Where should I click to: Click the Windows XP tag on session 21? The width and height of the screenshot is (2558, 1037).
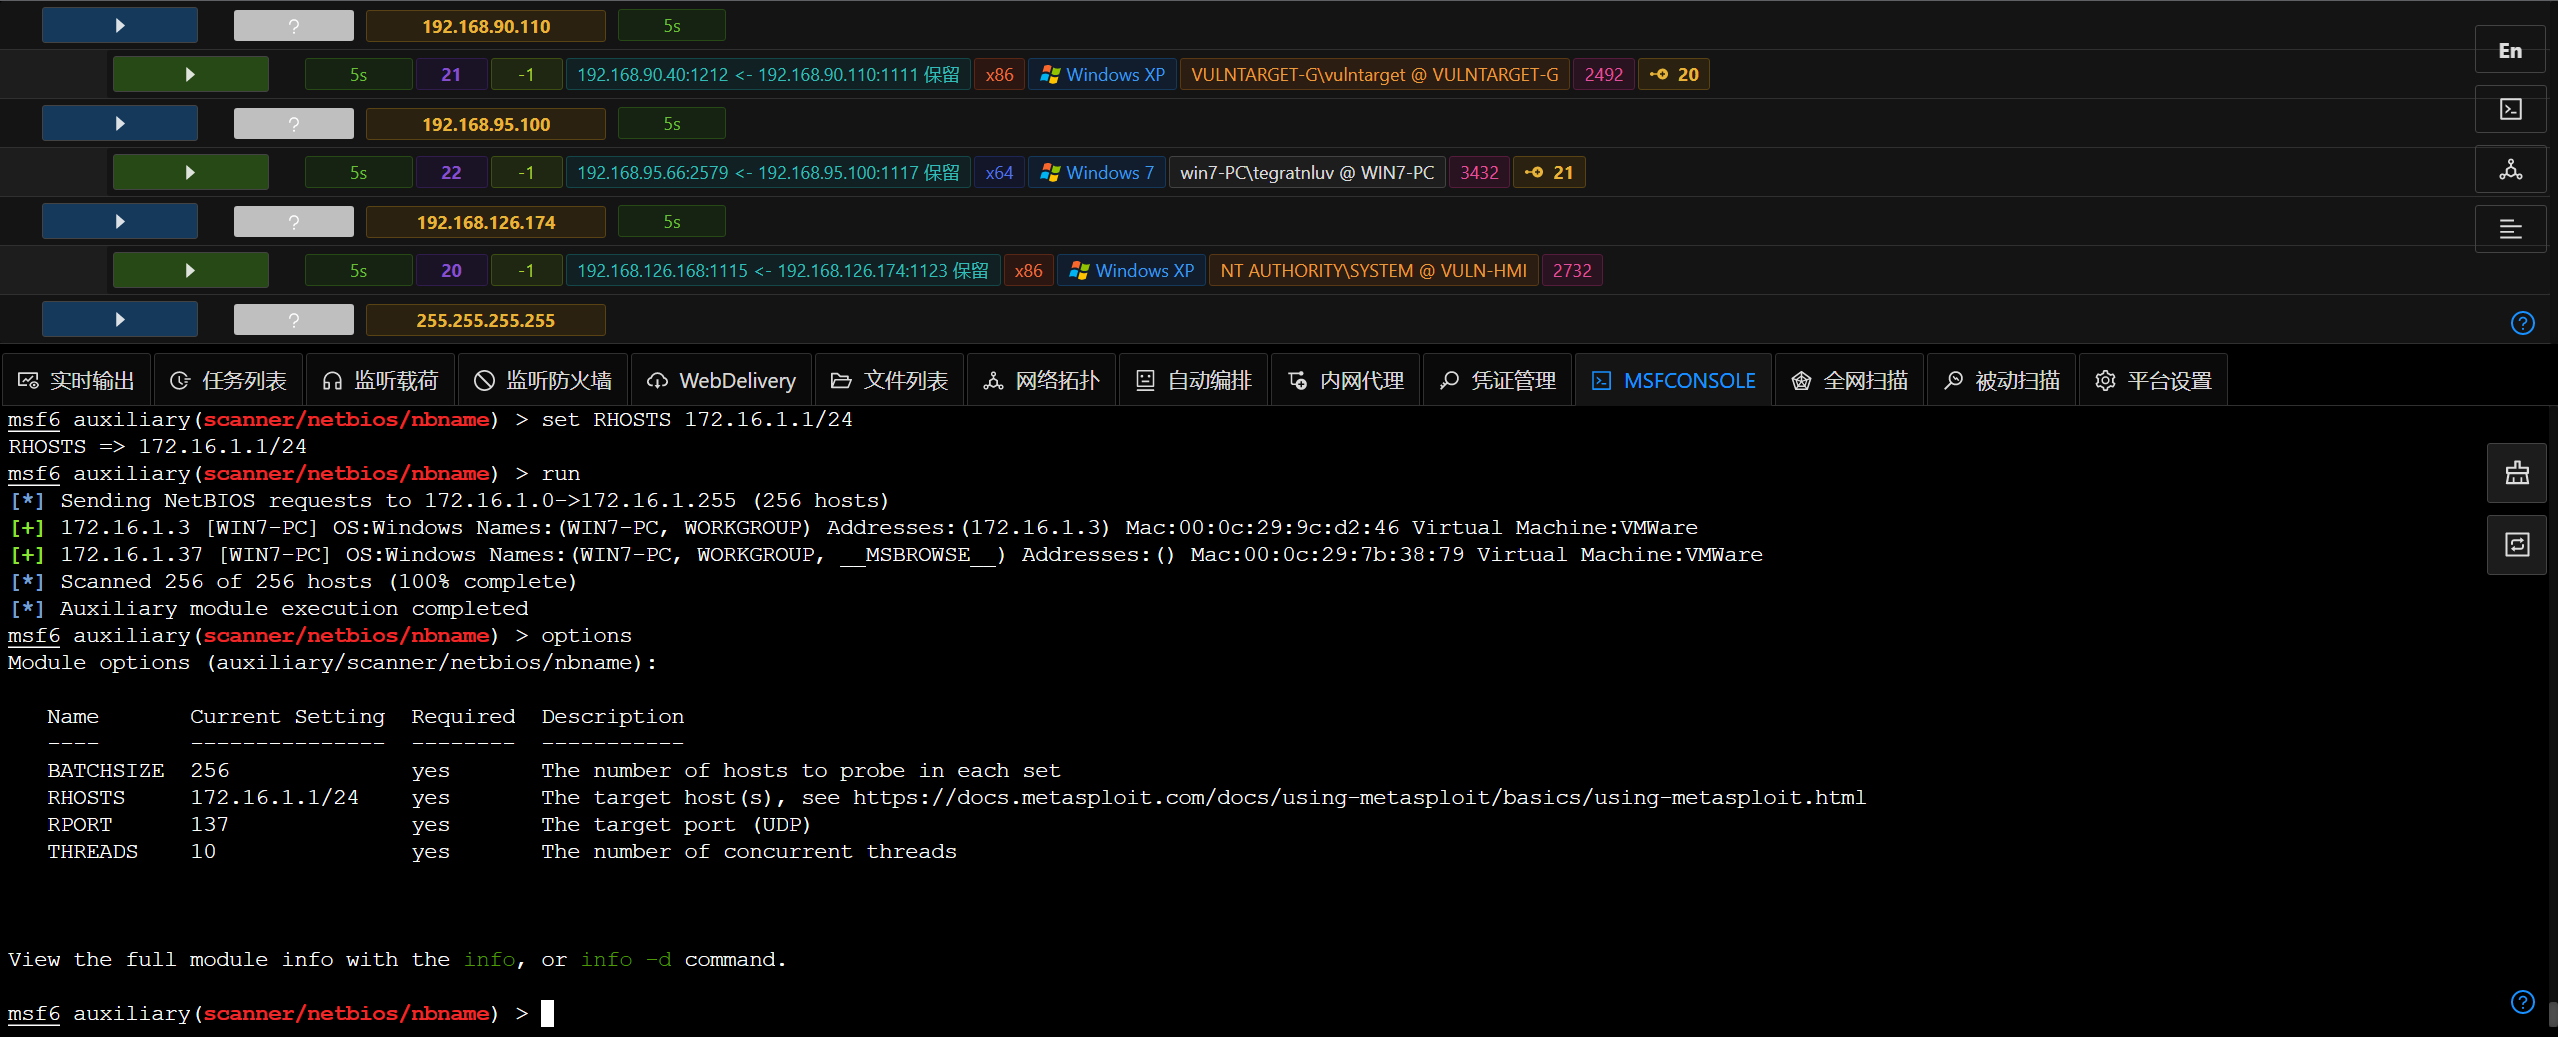pyautogui.click(x=1102, y=75)
